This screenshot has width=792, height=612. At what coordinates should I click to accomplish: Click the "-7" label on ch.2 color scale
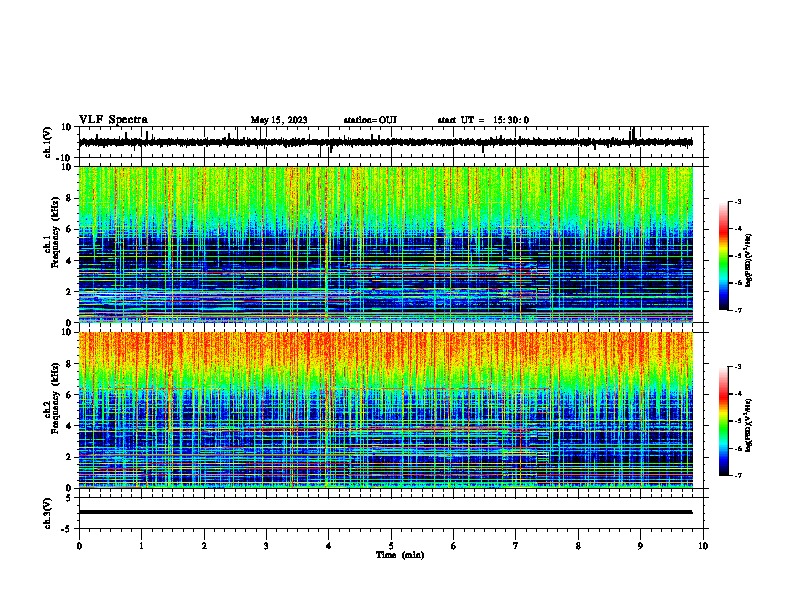coord(737,476)
